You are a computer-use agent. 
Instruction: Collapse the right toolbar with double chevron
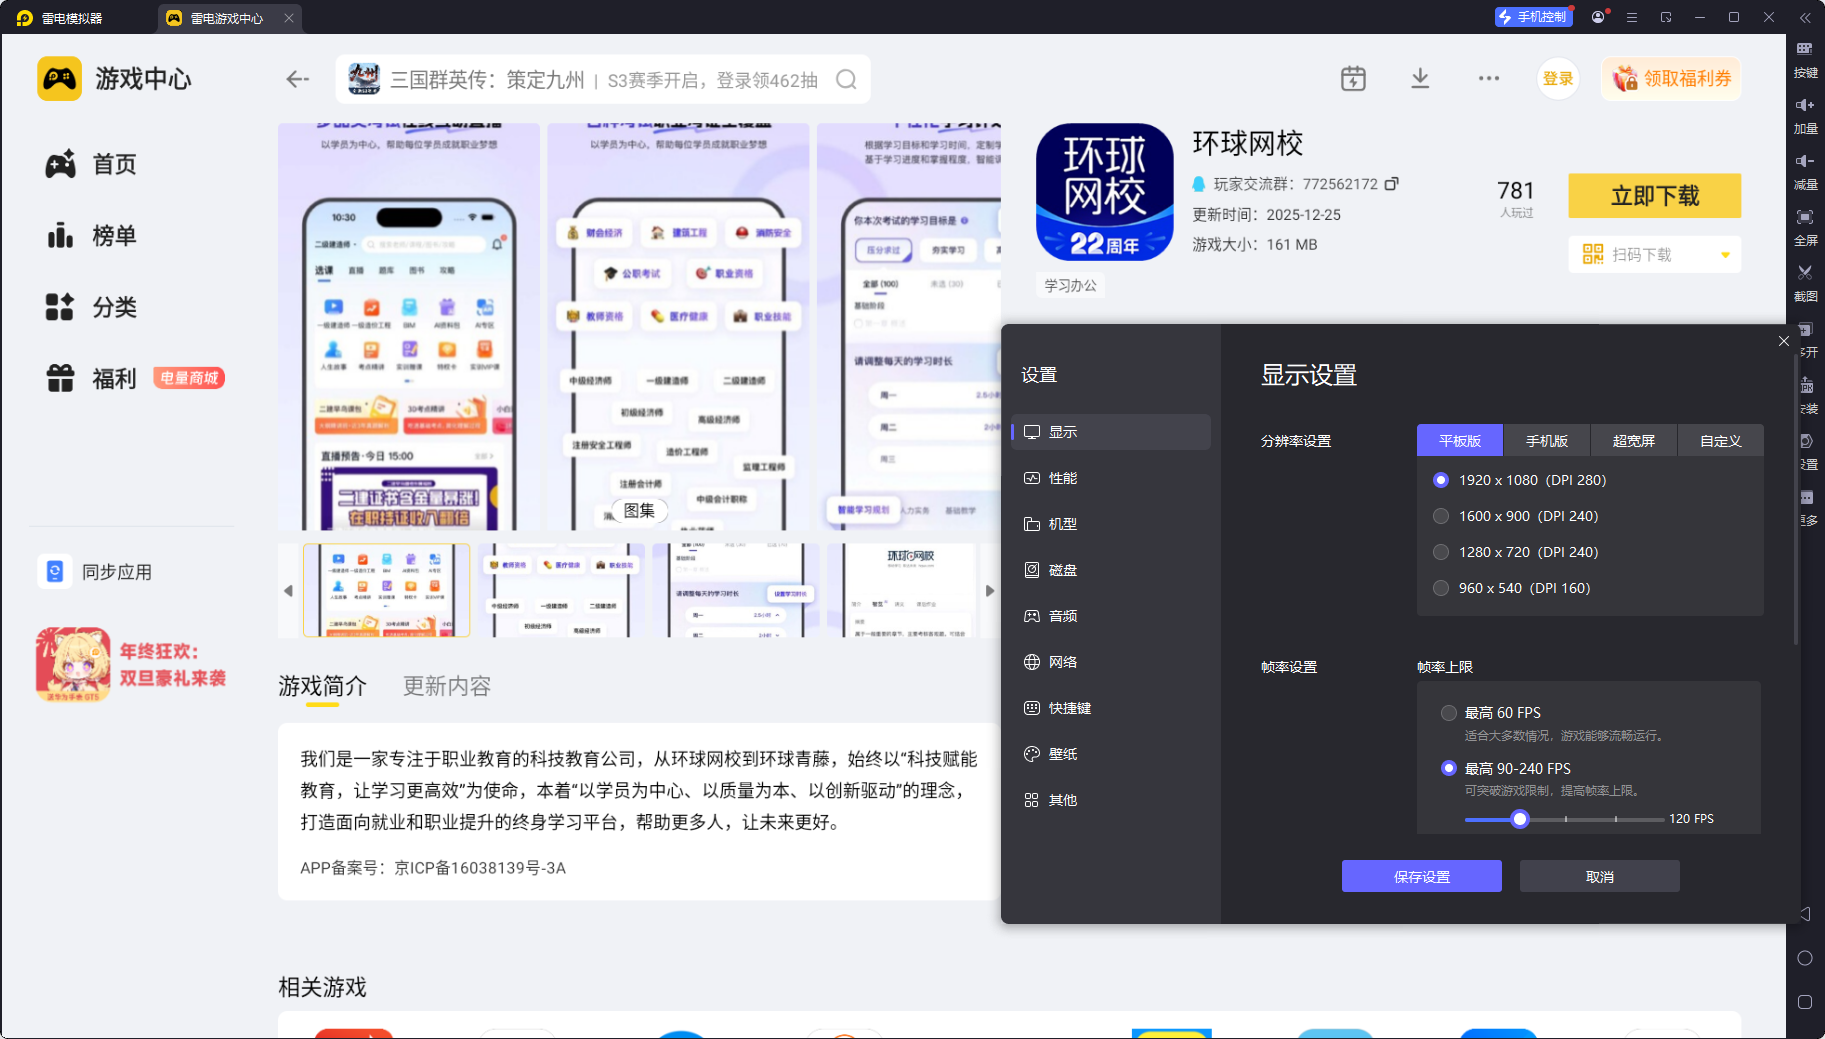[1805, 17]
